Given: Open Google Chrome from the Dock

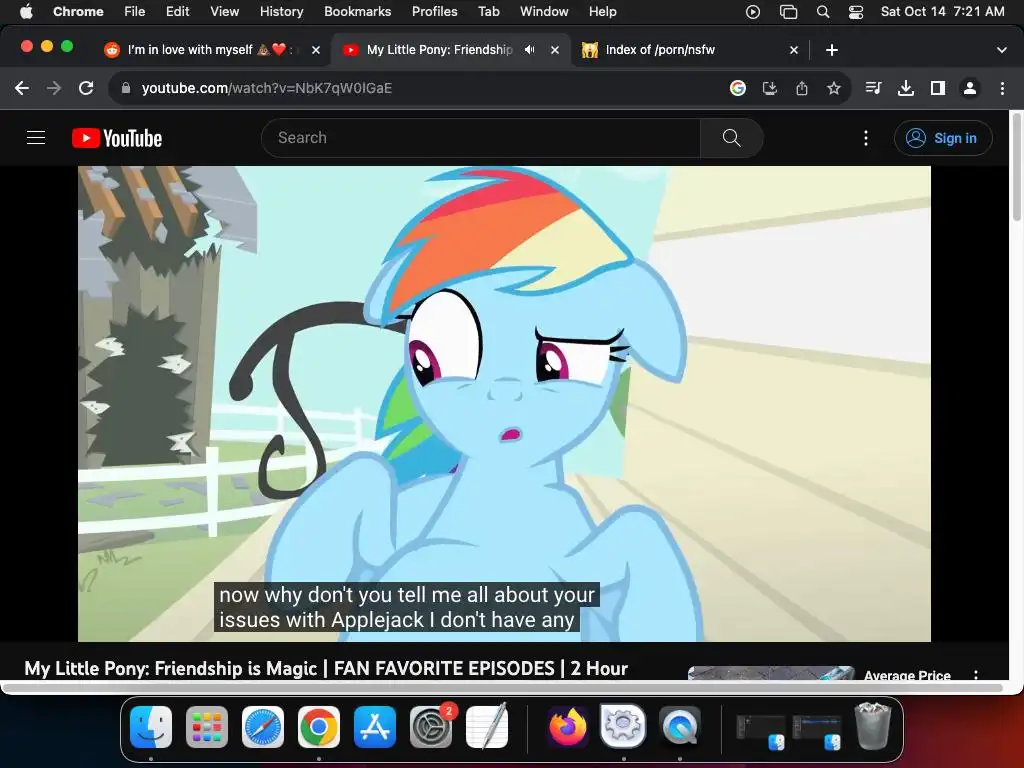Looking at the screenshot, I should coord(319,727).
